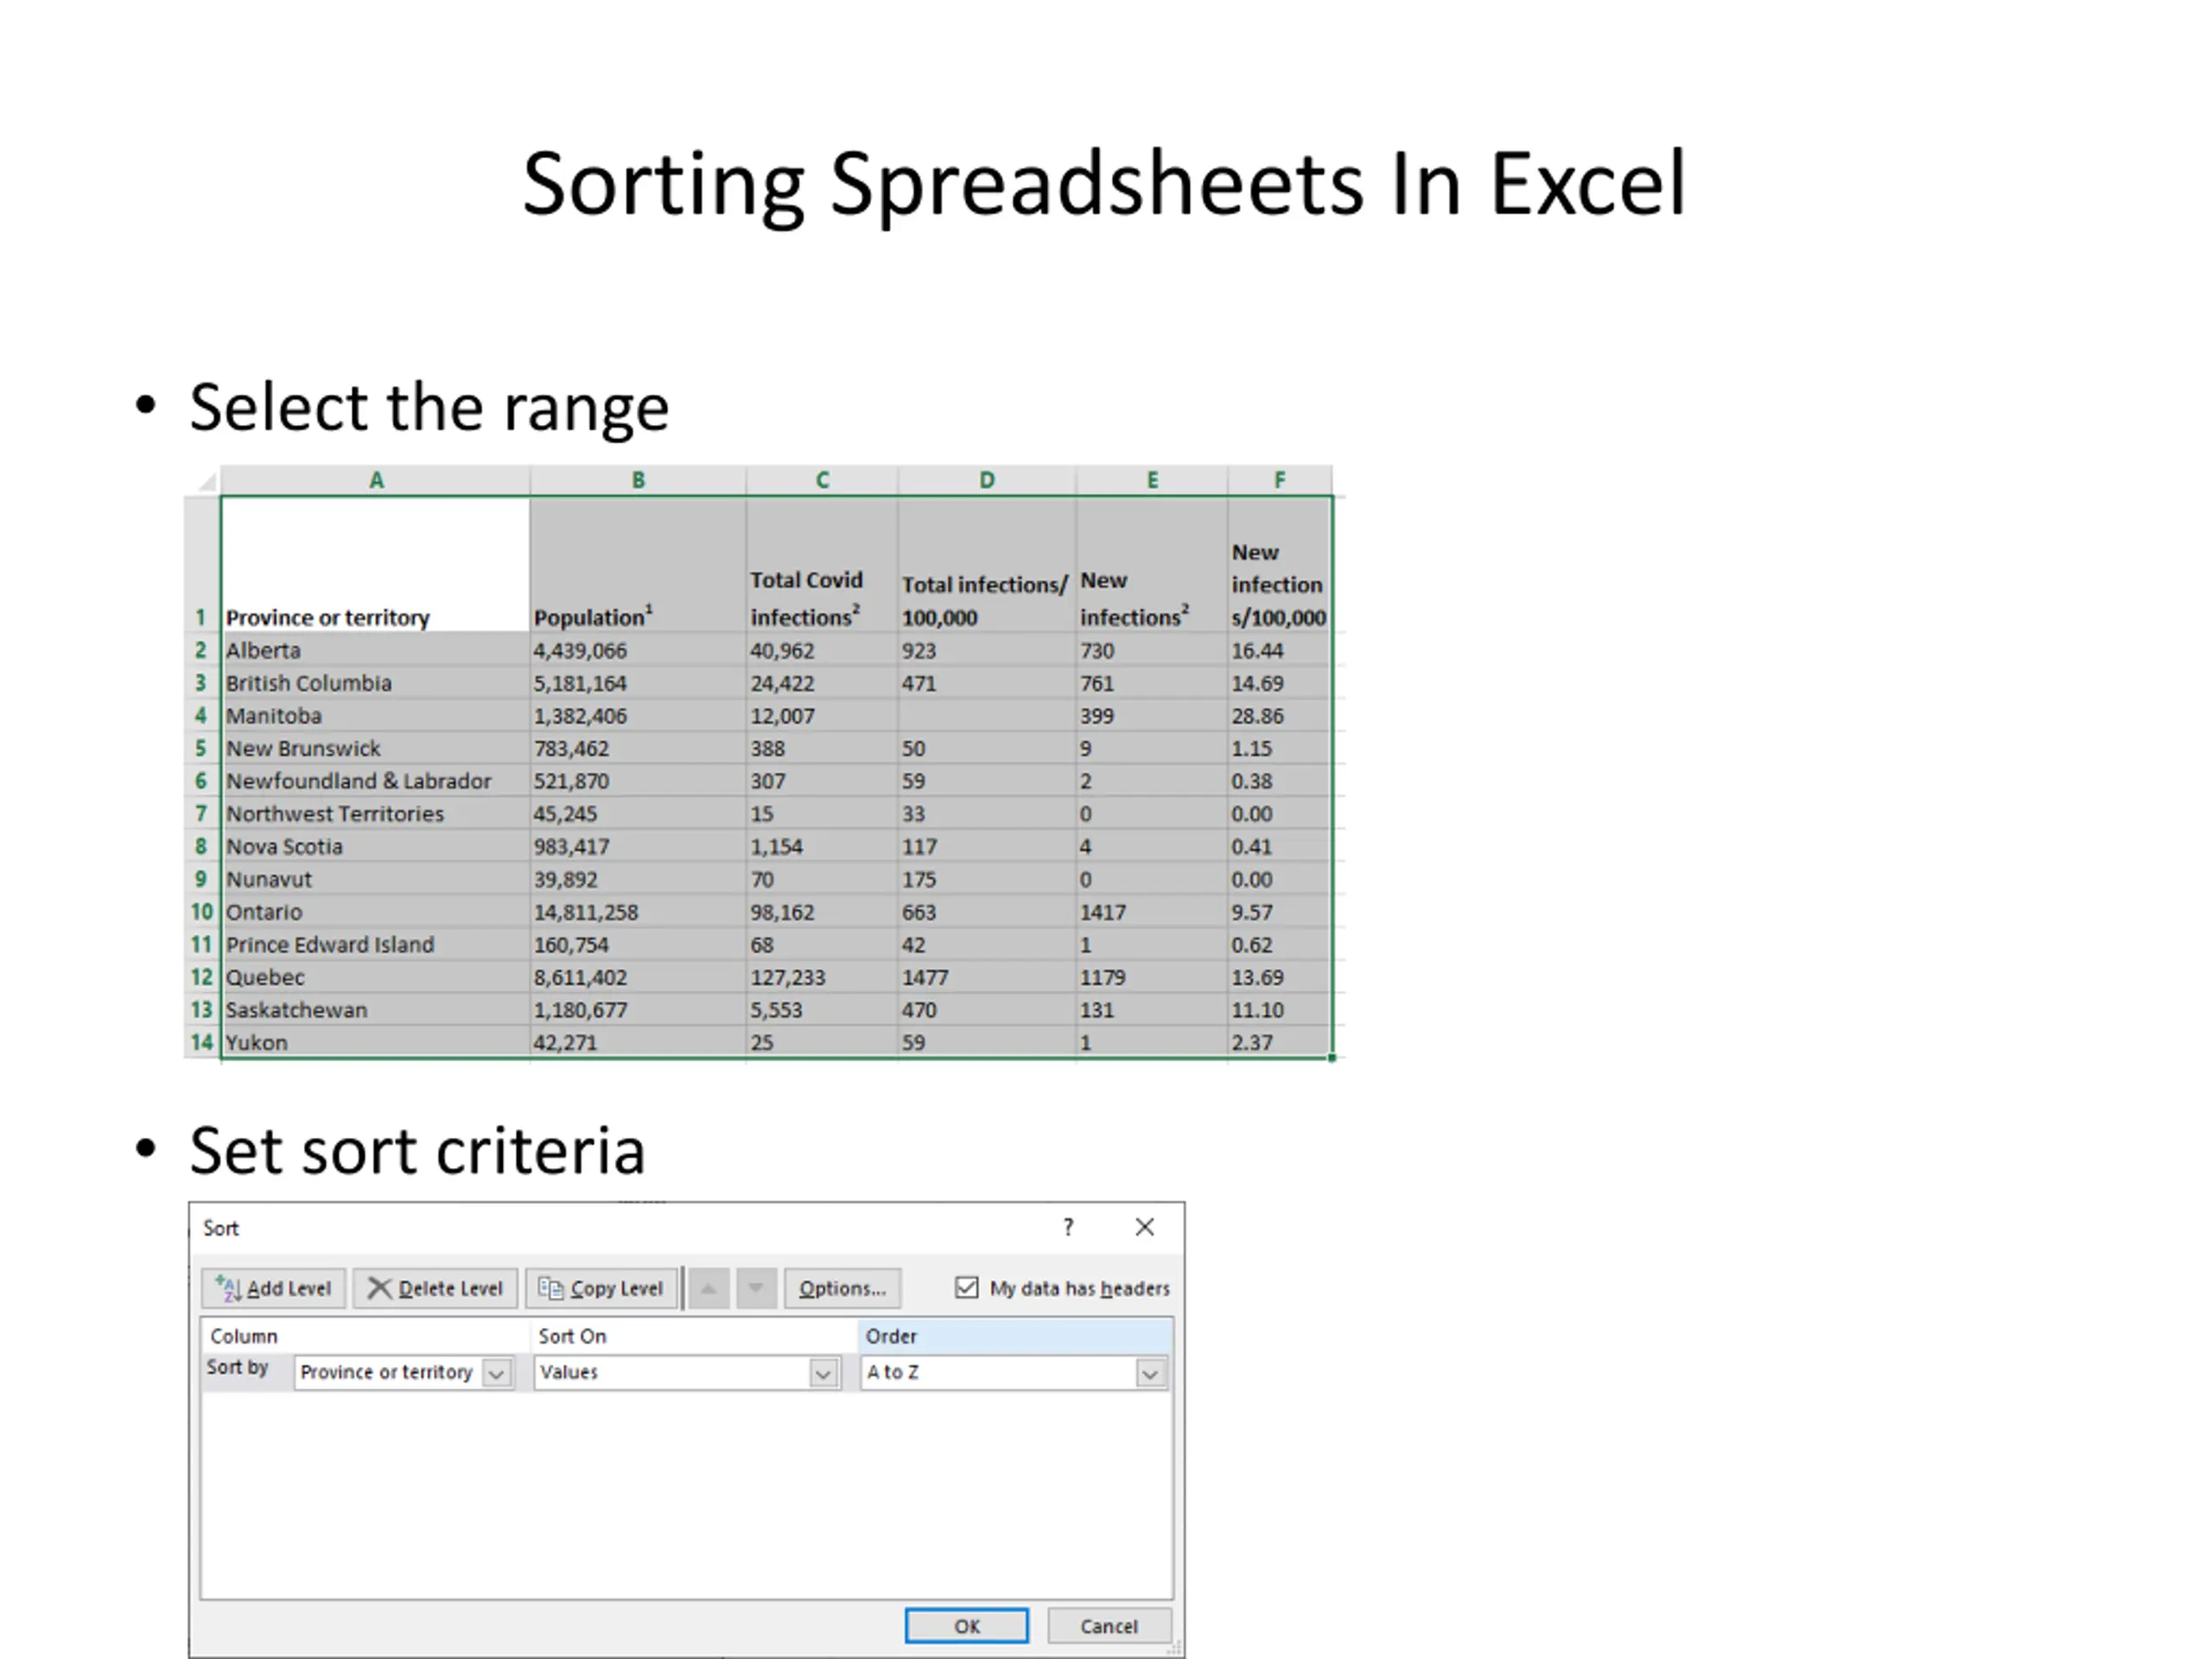Image resolution: width=2212 pixels, height=1659 pixels.
Task: Click the Nova Scotia cell
Action: (376, 846)
